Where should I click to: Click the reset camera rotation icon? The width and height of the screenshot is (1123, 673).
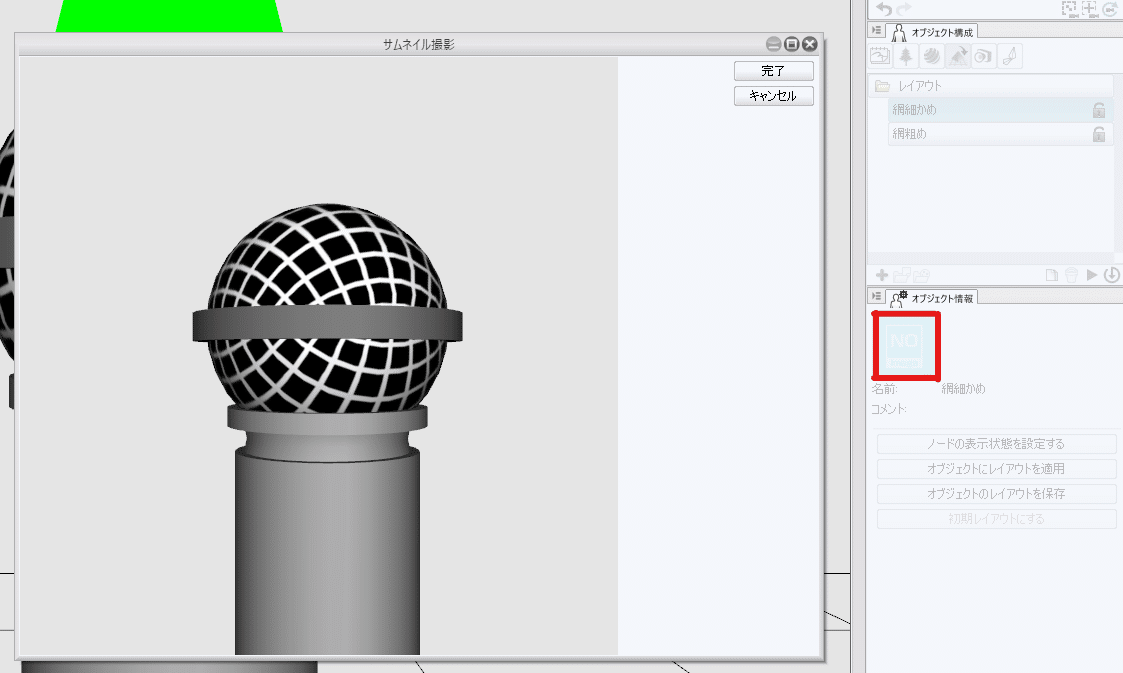(1109, 9)
